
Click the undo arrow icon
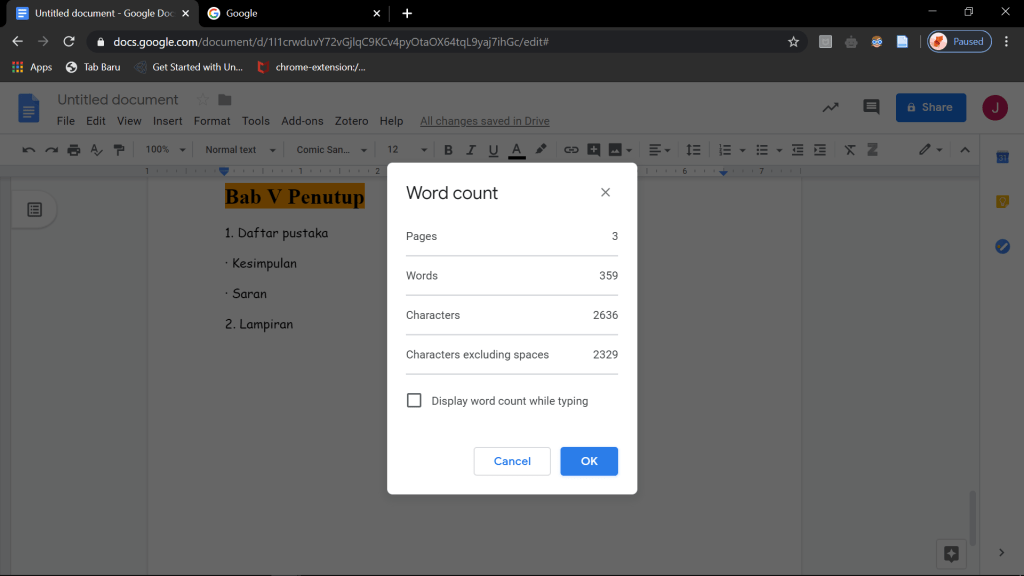pyautogui.click(x=28, y=150)
